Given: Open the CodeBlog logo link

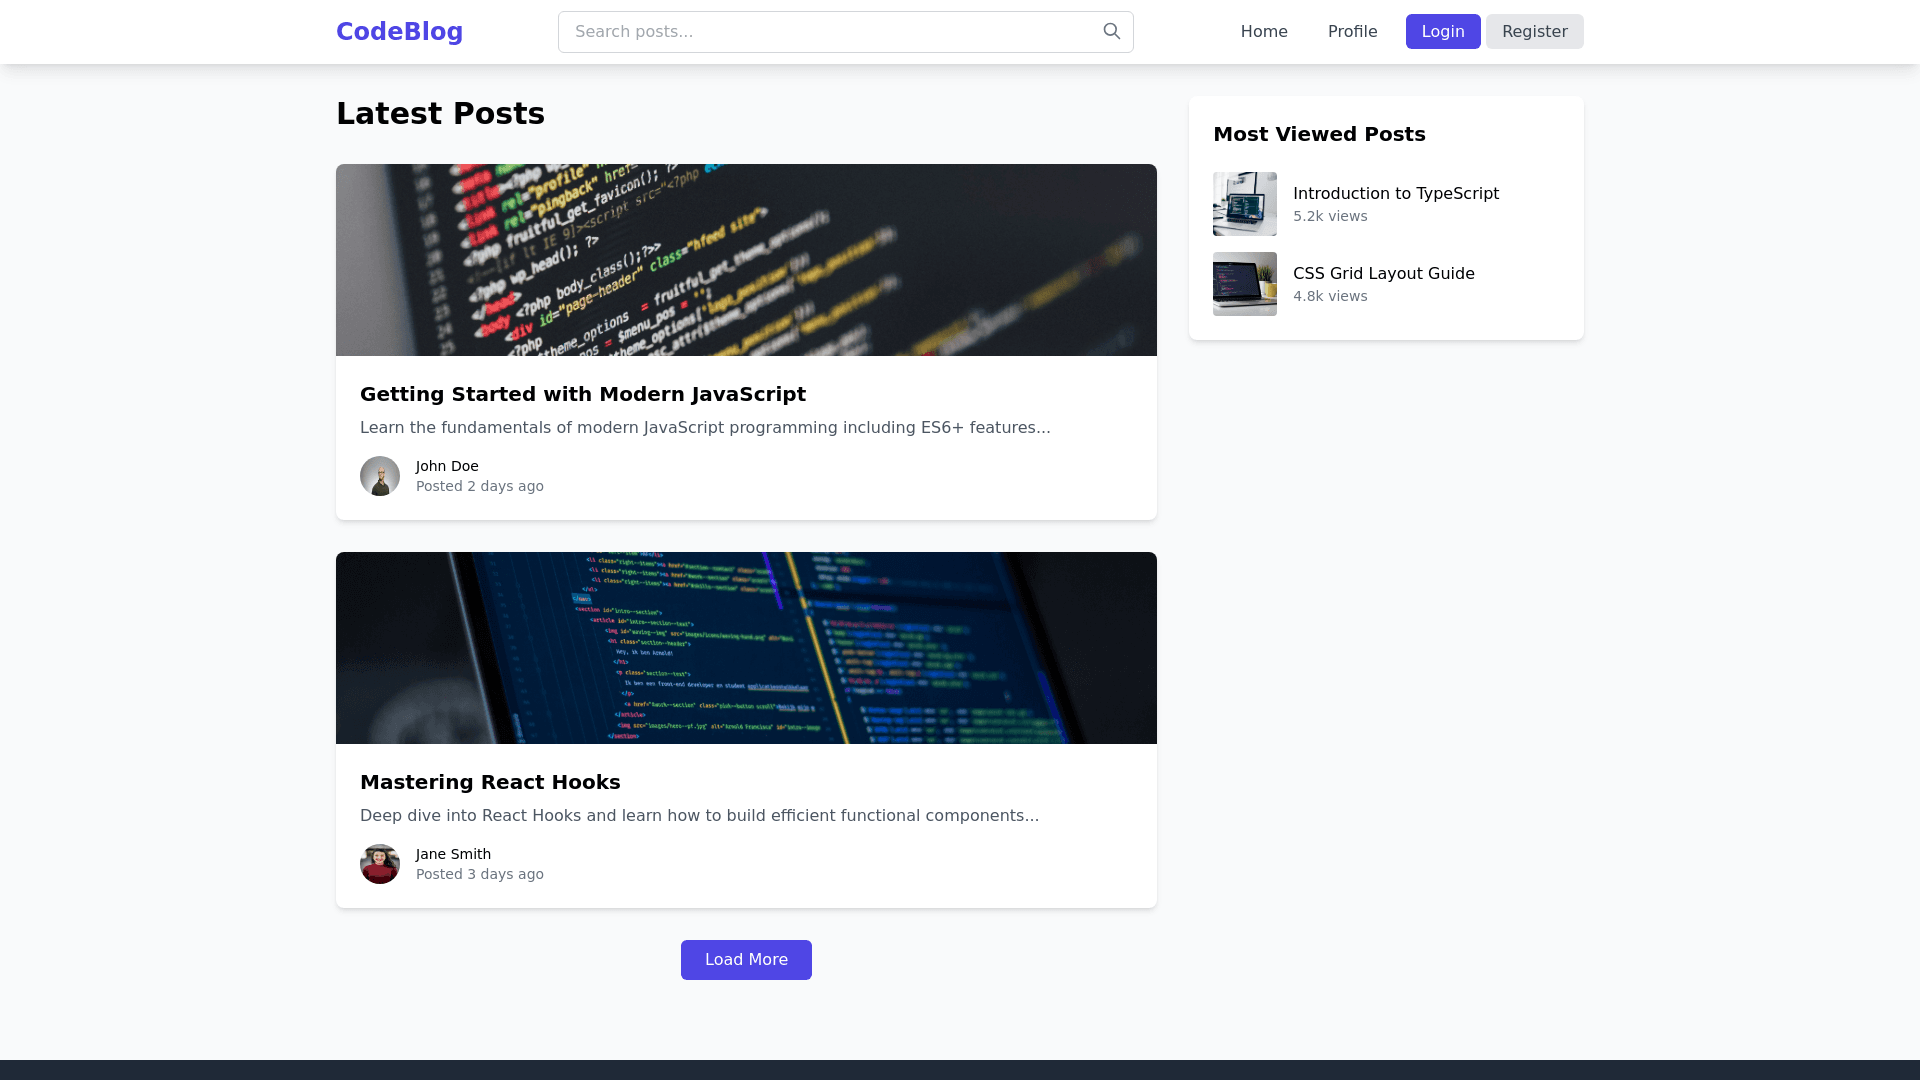Looking at the screenshot, I should click(x=399, y=32).
